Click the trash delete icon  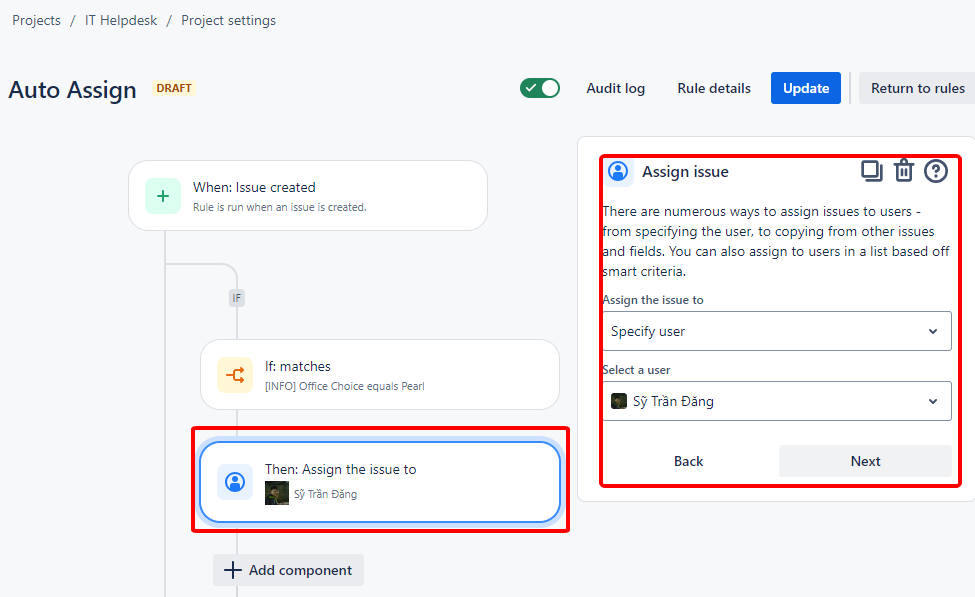tap(904, 171)
